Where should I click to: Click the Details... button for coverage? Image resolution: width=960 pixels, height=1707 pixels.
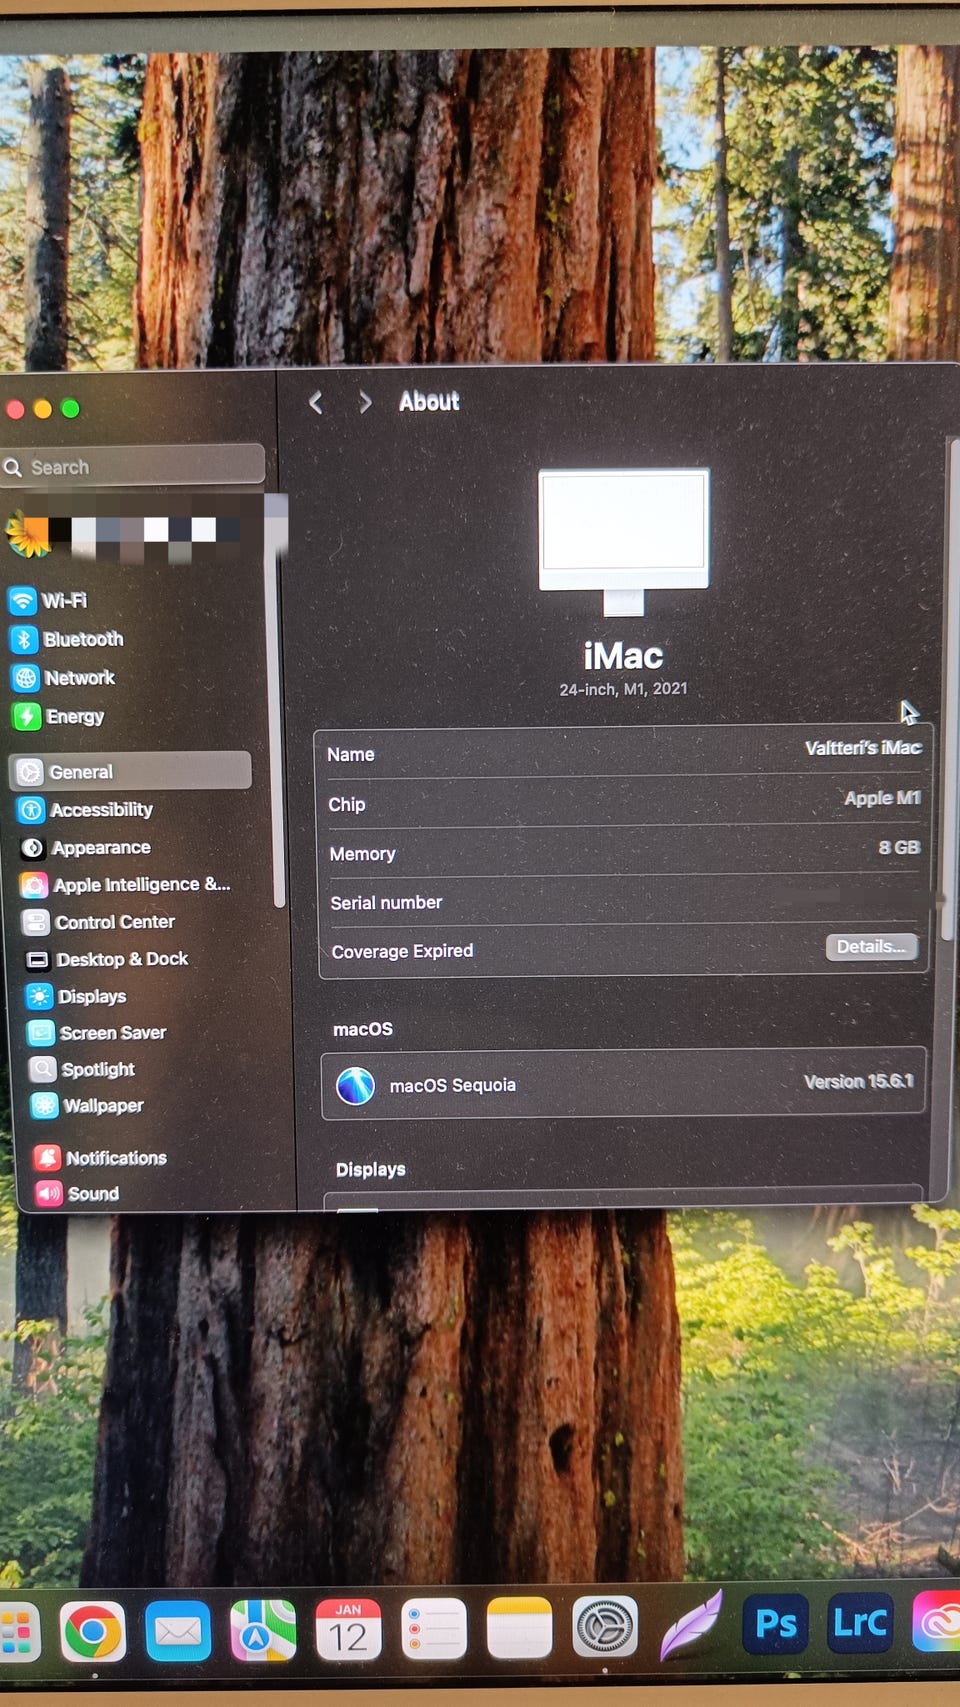point(872,946)
